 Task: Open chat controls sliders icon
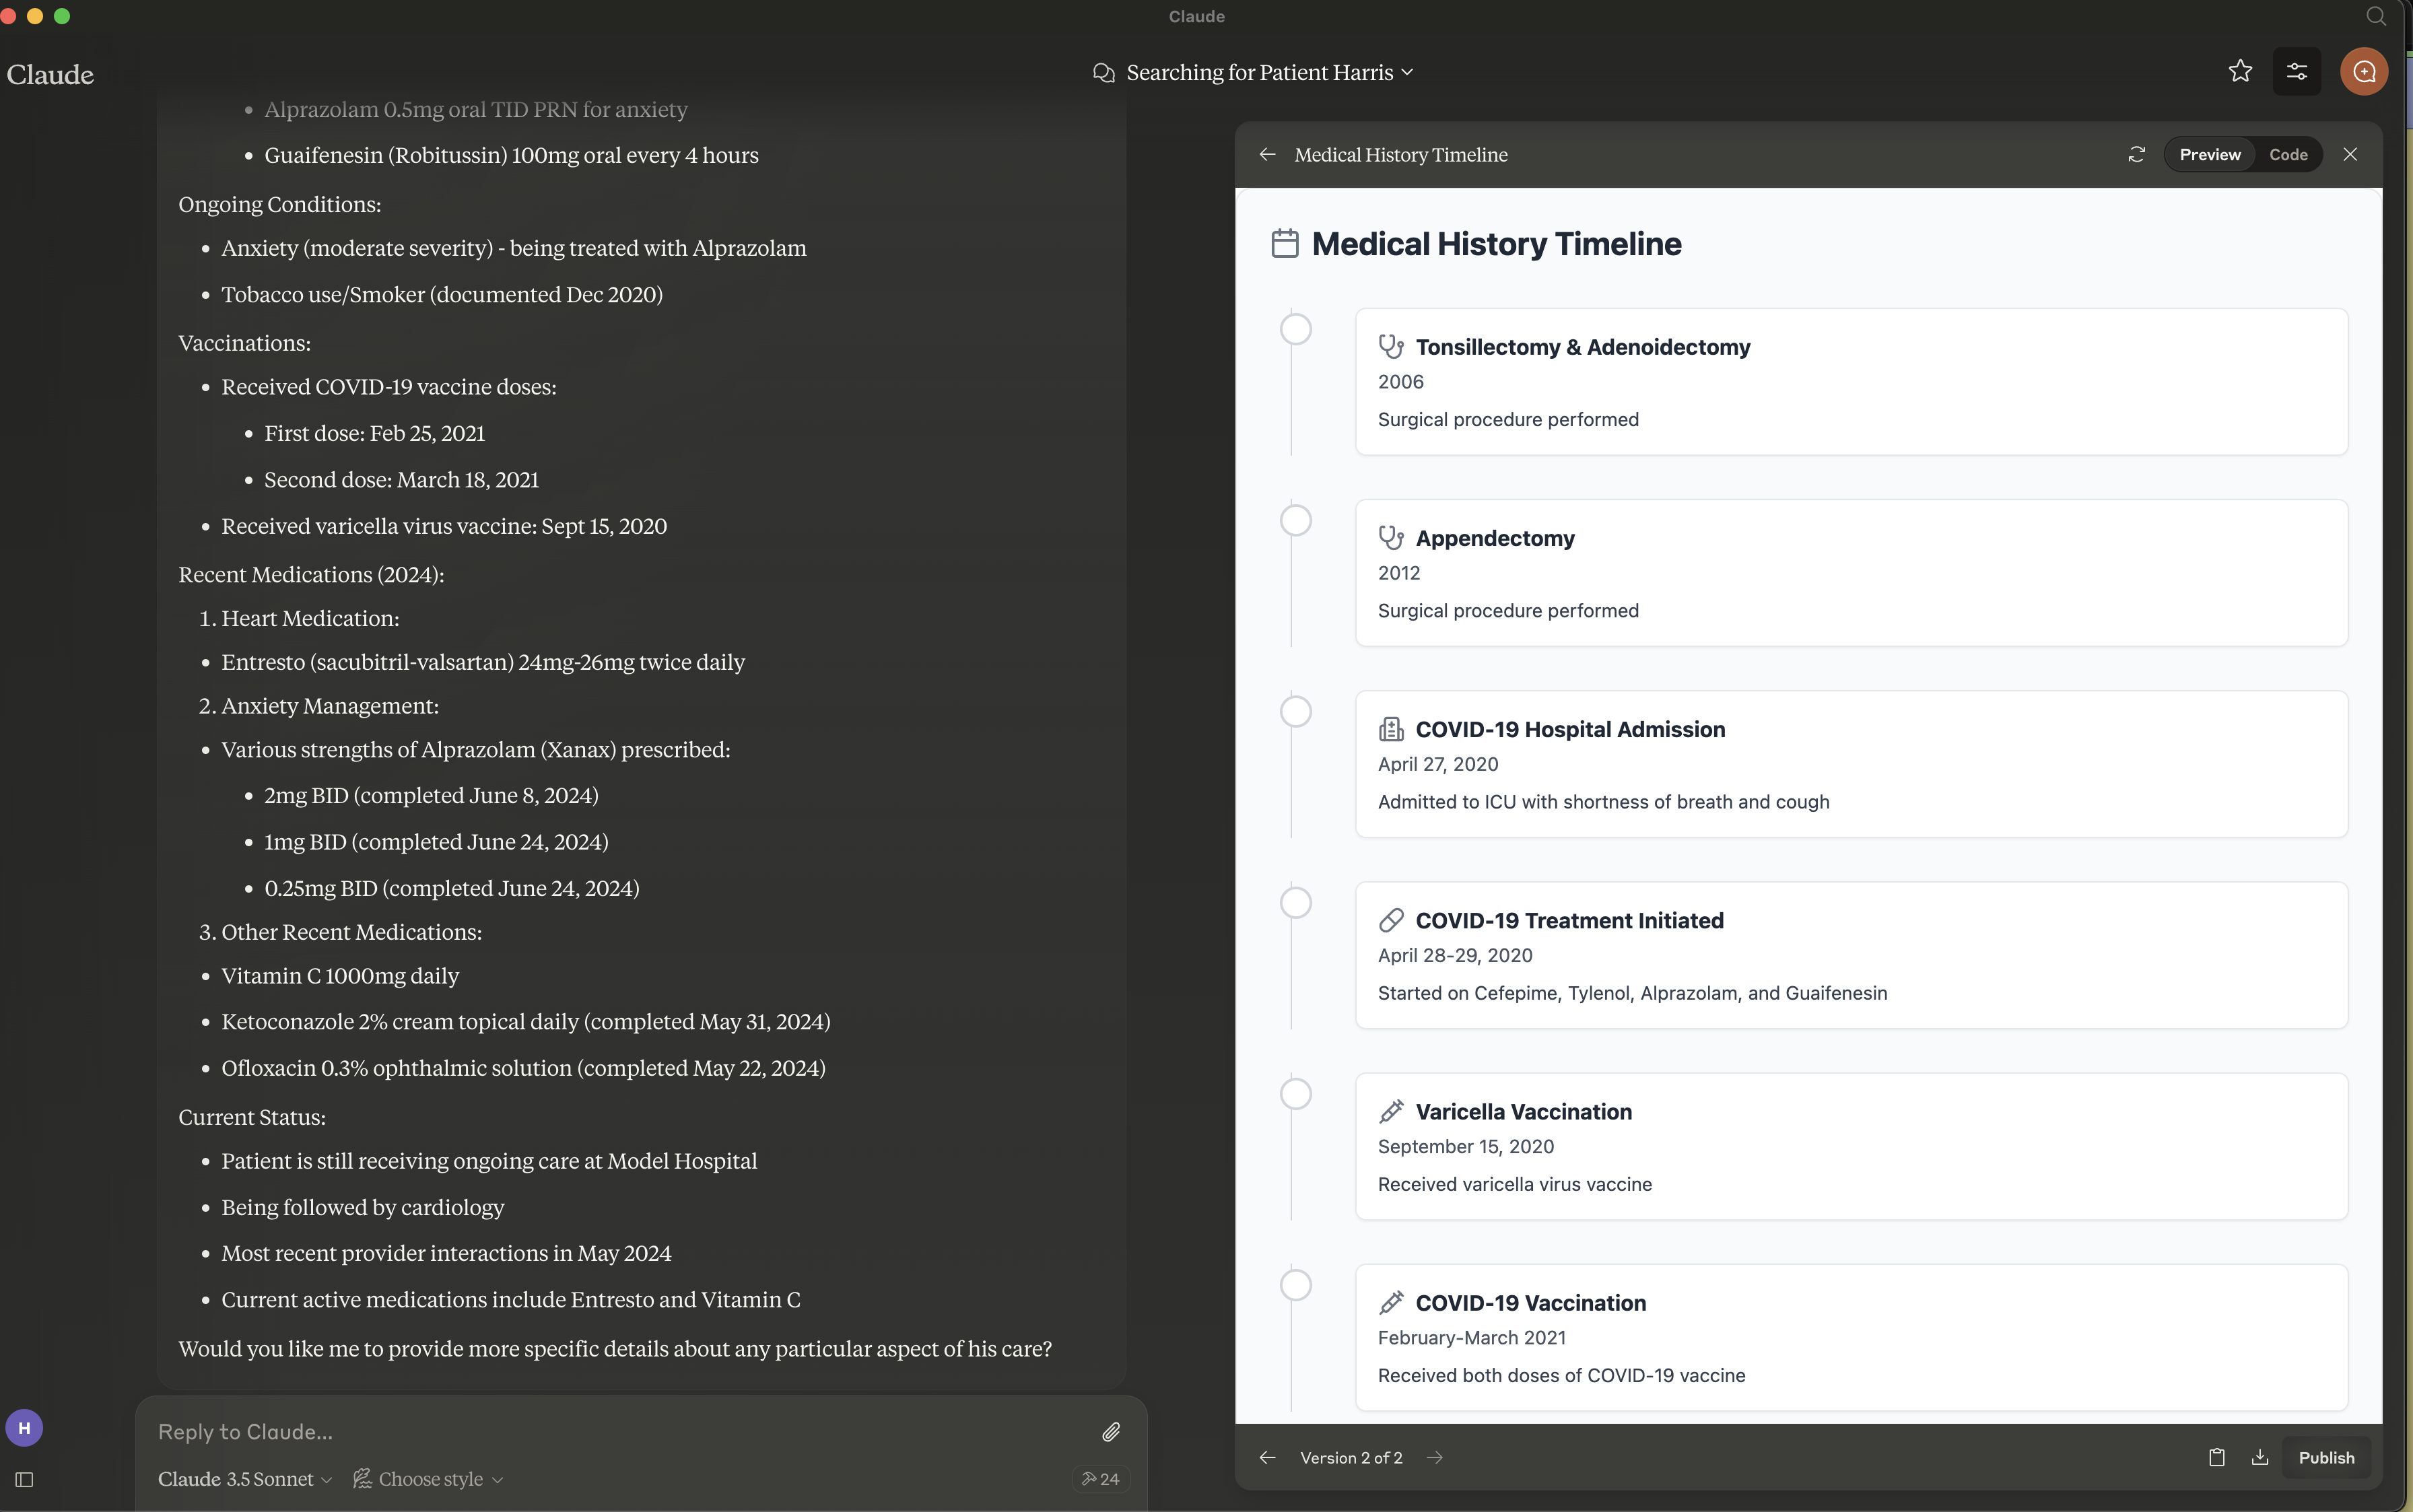tap(2297, 72)
